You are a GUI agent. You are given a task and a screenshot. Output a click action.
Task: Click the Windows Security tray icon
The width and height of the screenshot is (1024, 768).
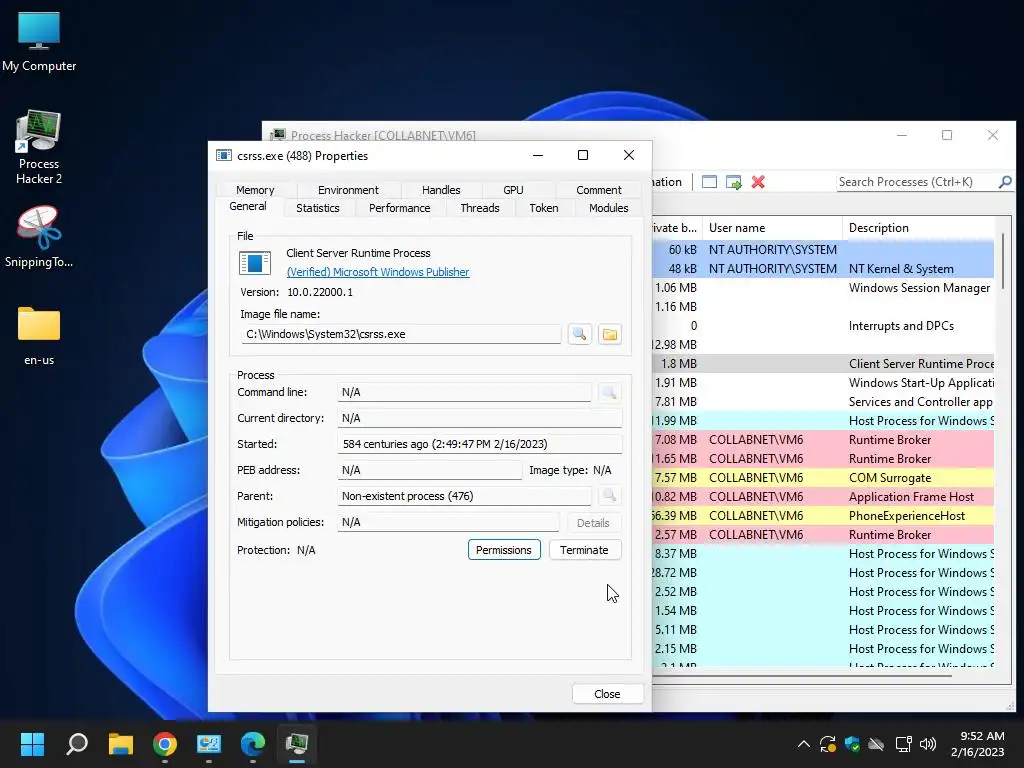pyautogui.click(x=852, y=744)
